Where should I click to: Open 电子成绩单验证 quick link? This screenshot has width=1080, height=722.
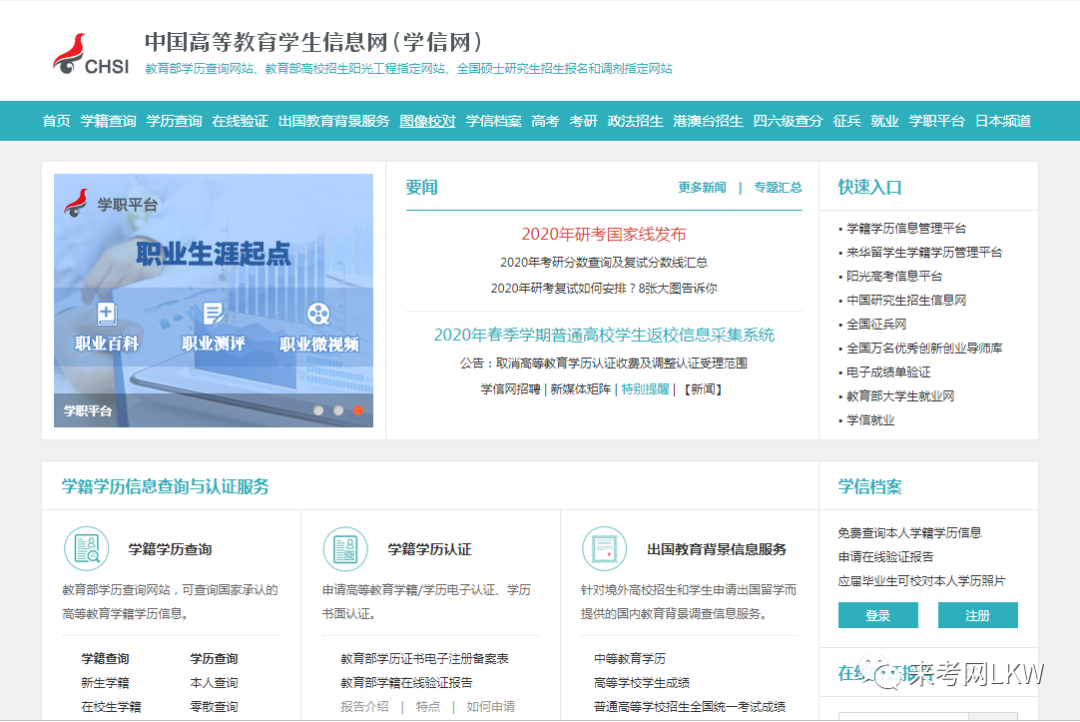tap(889, 372)
